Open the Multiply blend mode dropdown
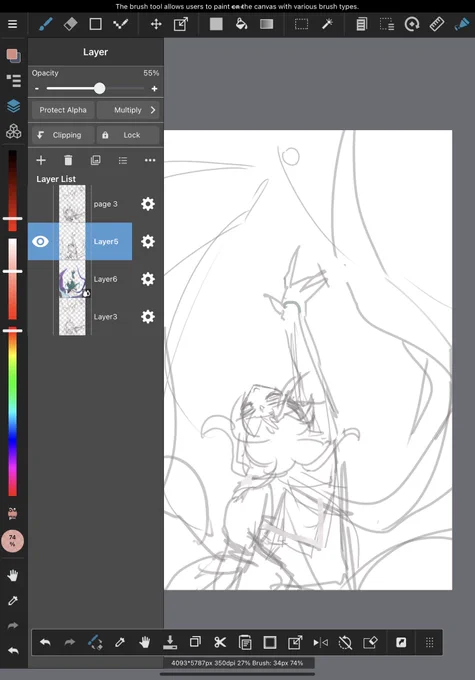The height and width of the screenshot is (680, 475). (128, 110)
